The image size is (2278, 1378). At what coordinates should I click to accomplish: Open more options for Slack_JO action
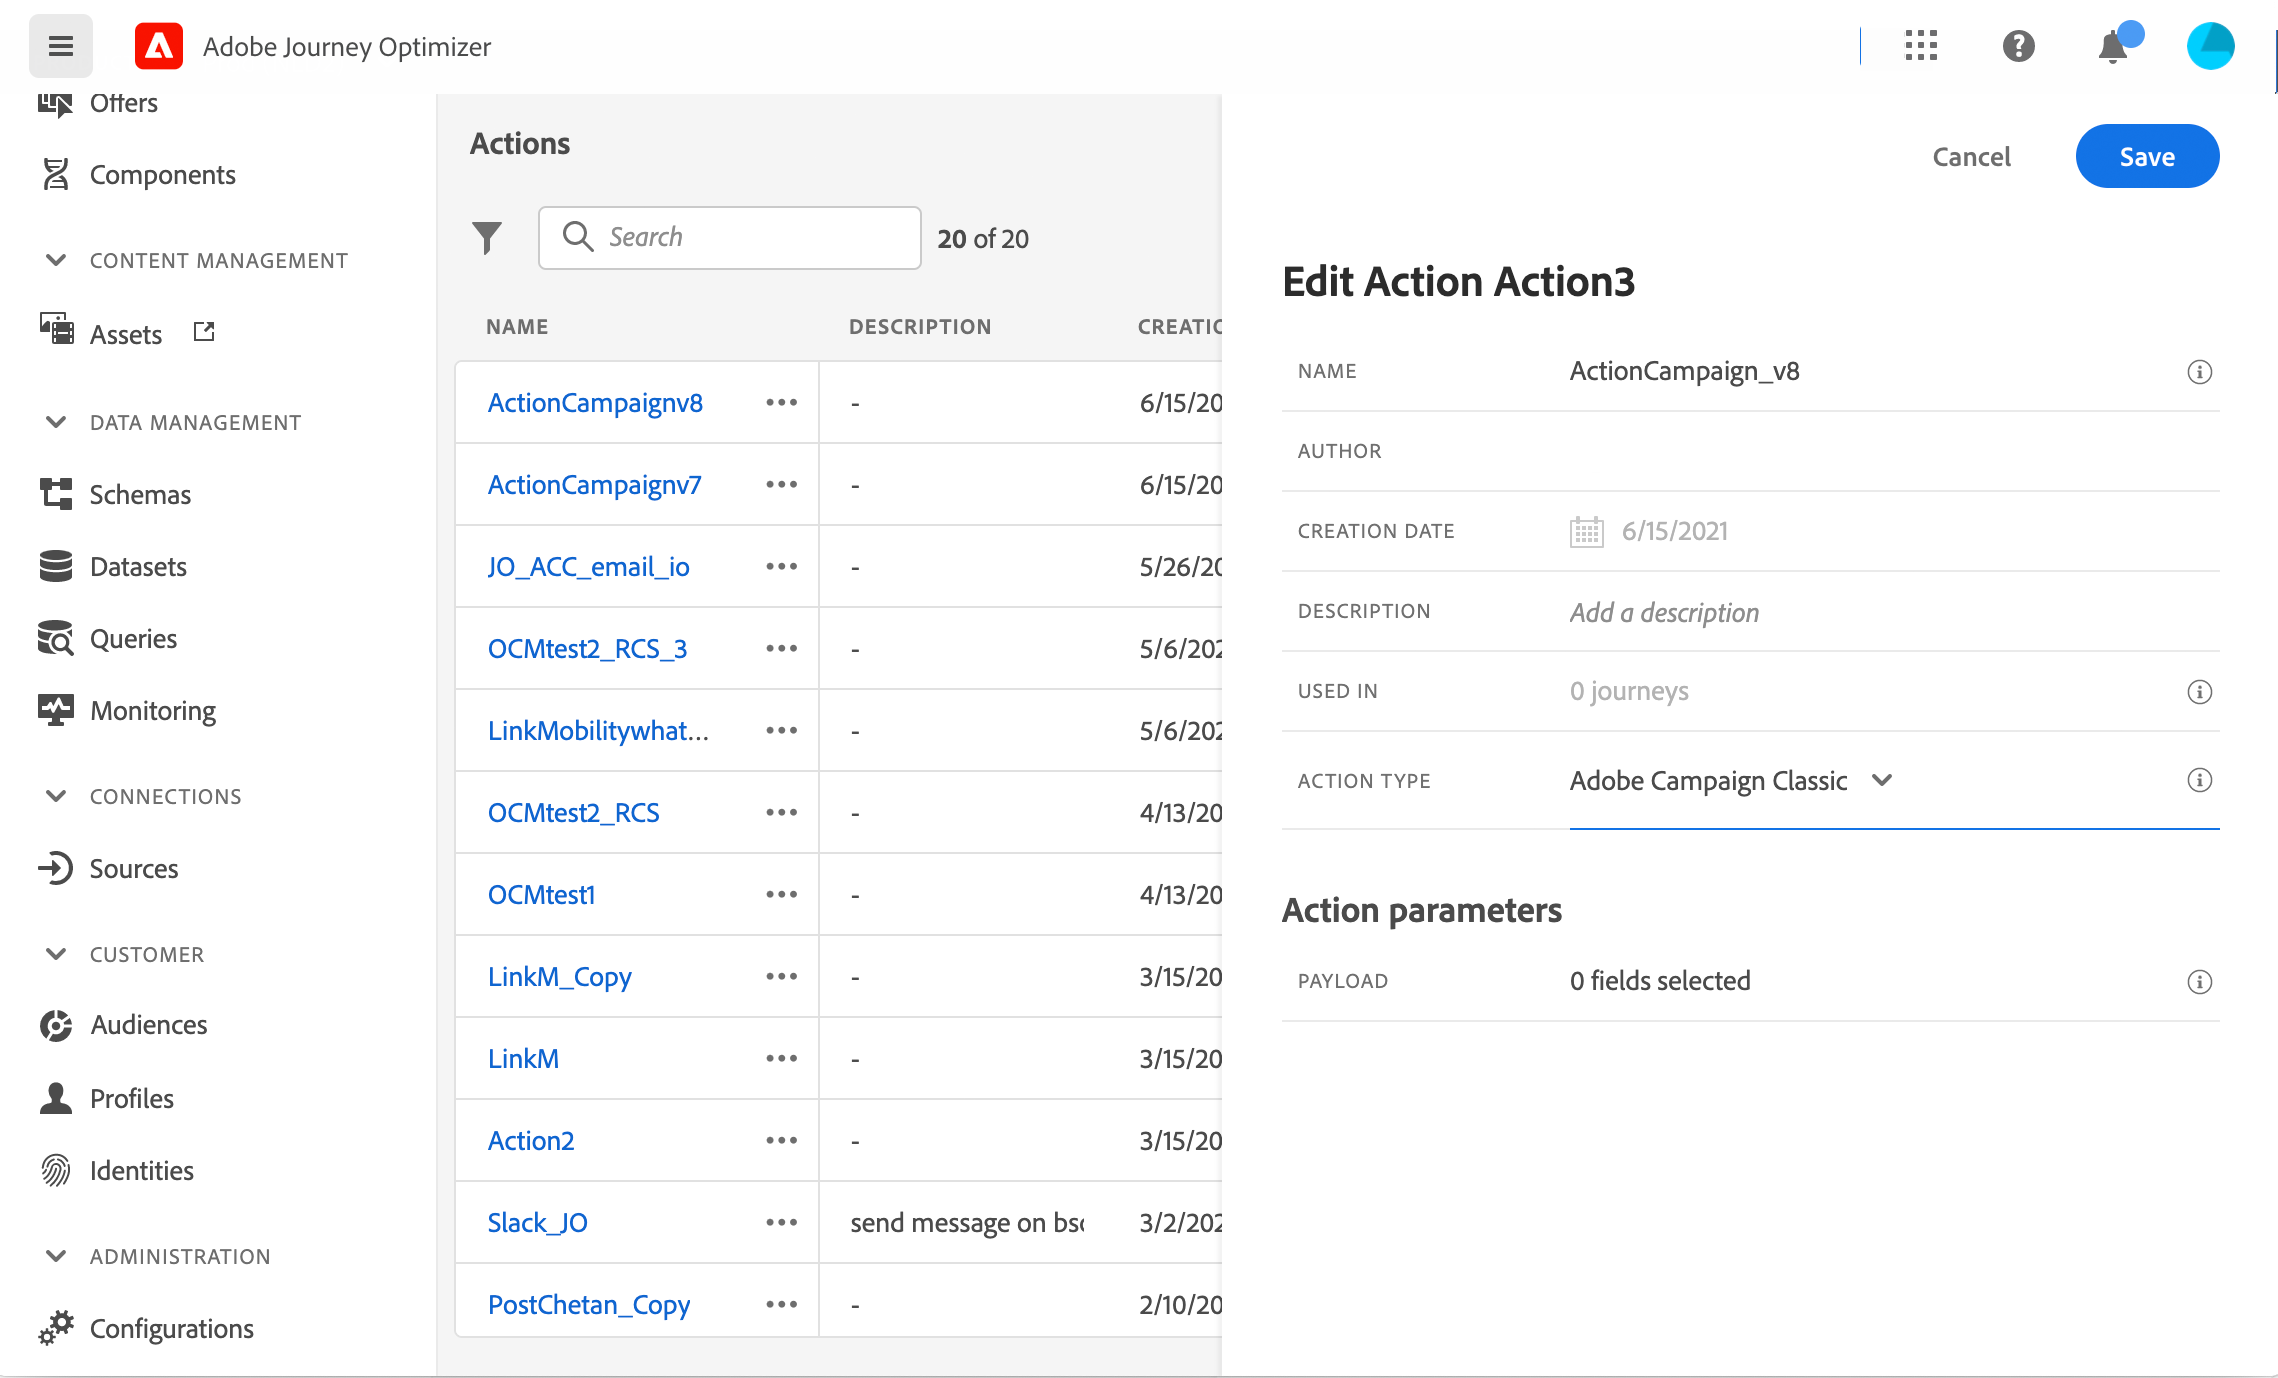pos(781,1223)
